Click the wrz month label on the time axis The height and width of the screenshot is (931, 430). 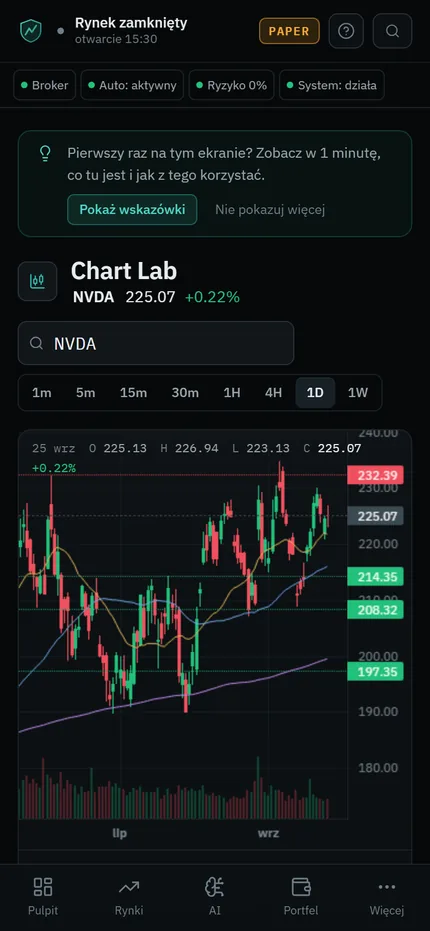click(x=268, y=834)
